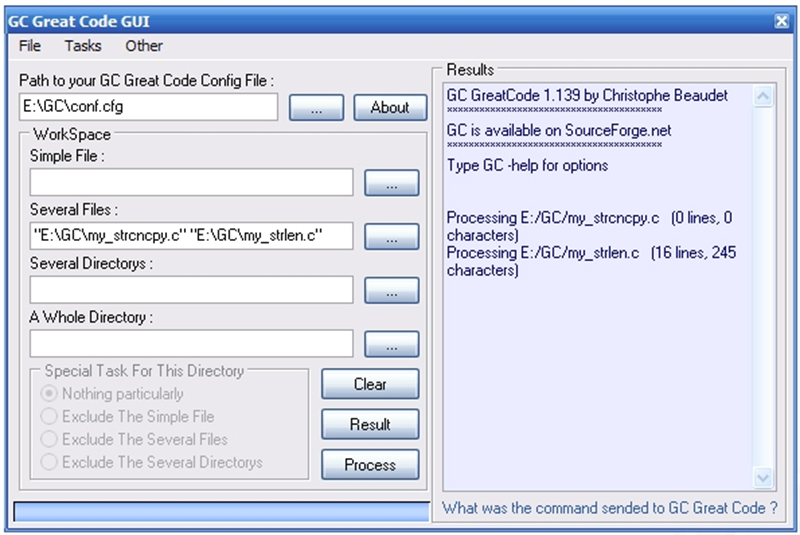Image resolution: width=800 pixels, height=535 pixels.
Task: Click the About button
Action: point(390,107)
